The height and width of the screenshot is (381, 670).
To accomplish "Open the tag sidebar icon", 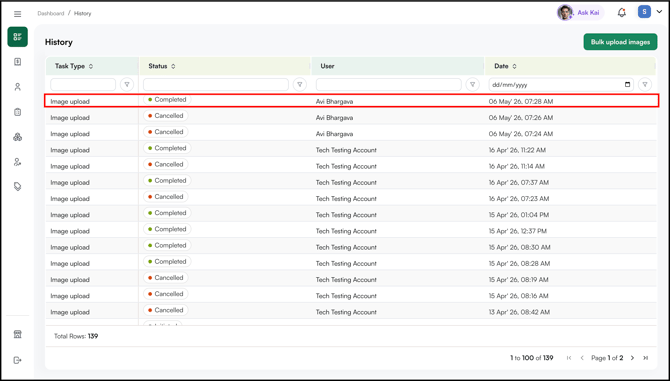I will [x=18, y=187].
